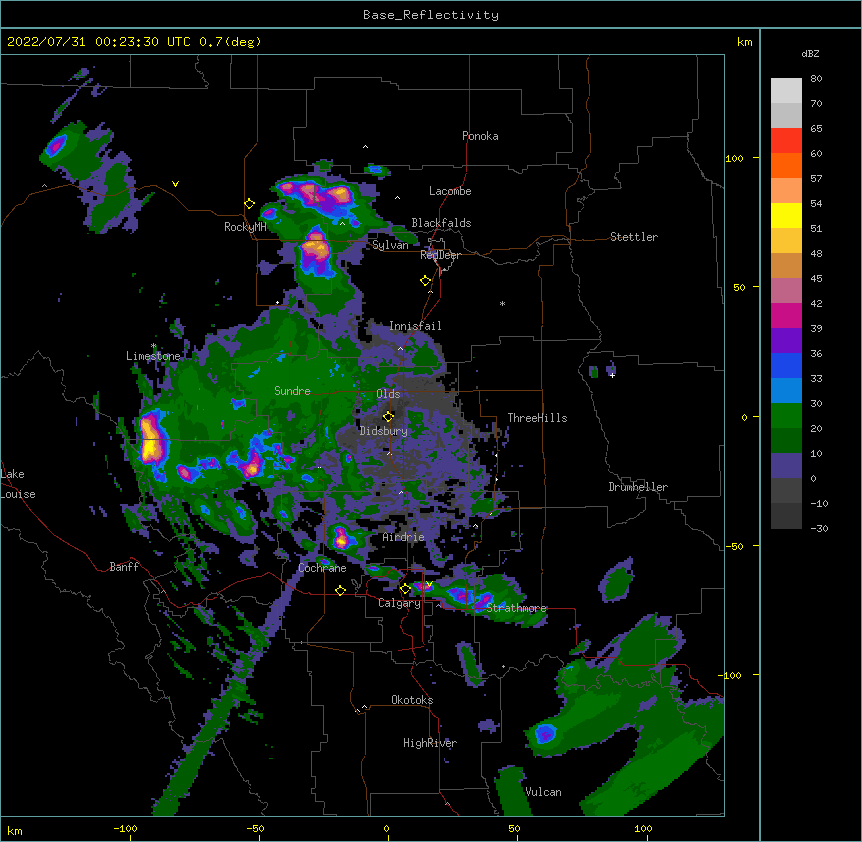Click the Sylvan label
This screenshot has width=862, height=842.
pos(390,245)
